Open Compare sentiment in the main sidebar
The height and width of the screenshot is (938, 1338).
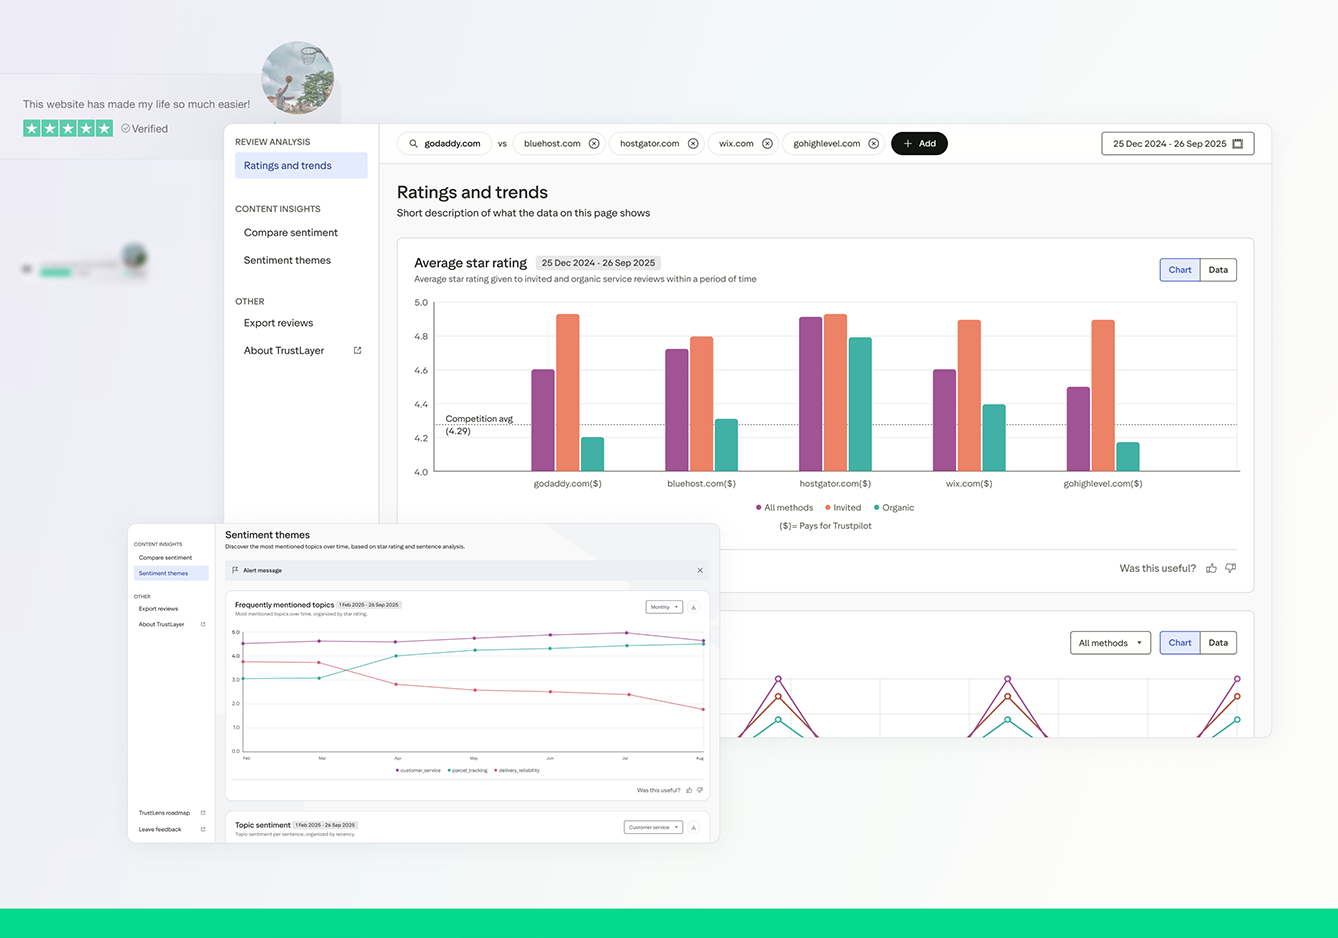[x=291, y=233]
